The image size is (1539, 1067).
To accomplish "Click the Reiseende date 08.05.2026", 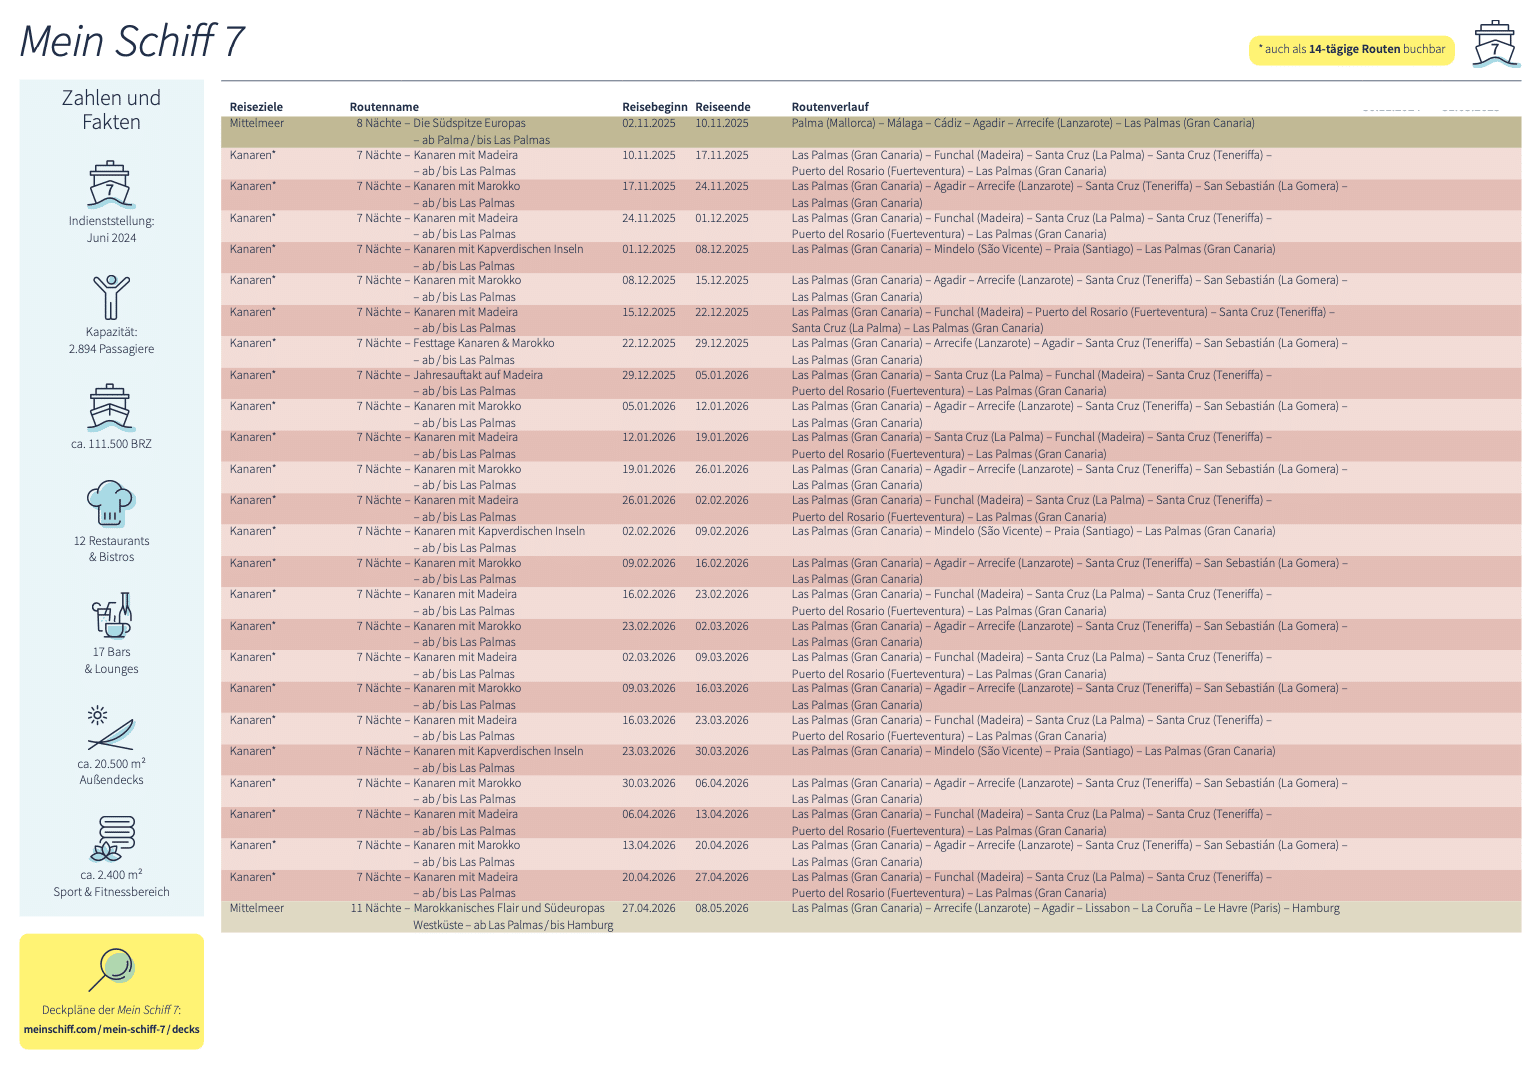I will (722, 909).
